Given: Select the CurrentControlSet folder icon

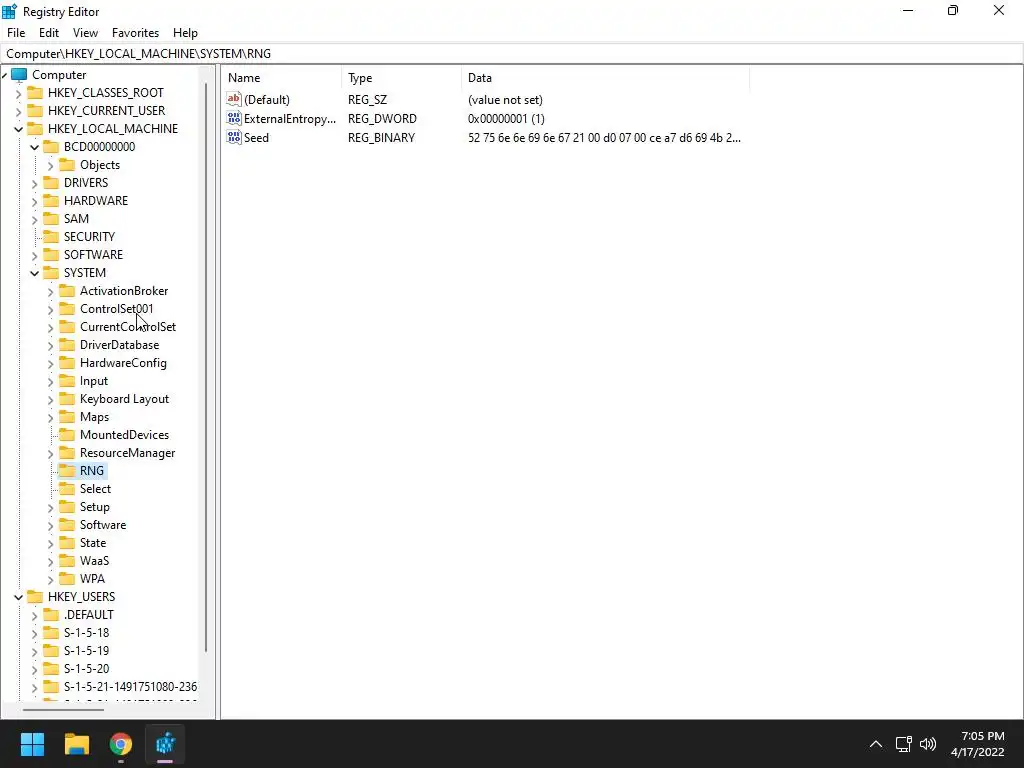Looking at the screenshot, I should coord(67,327).
